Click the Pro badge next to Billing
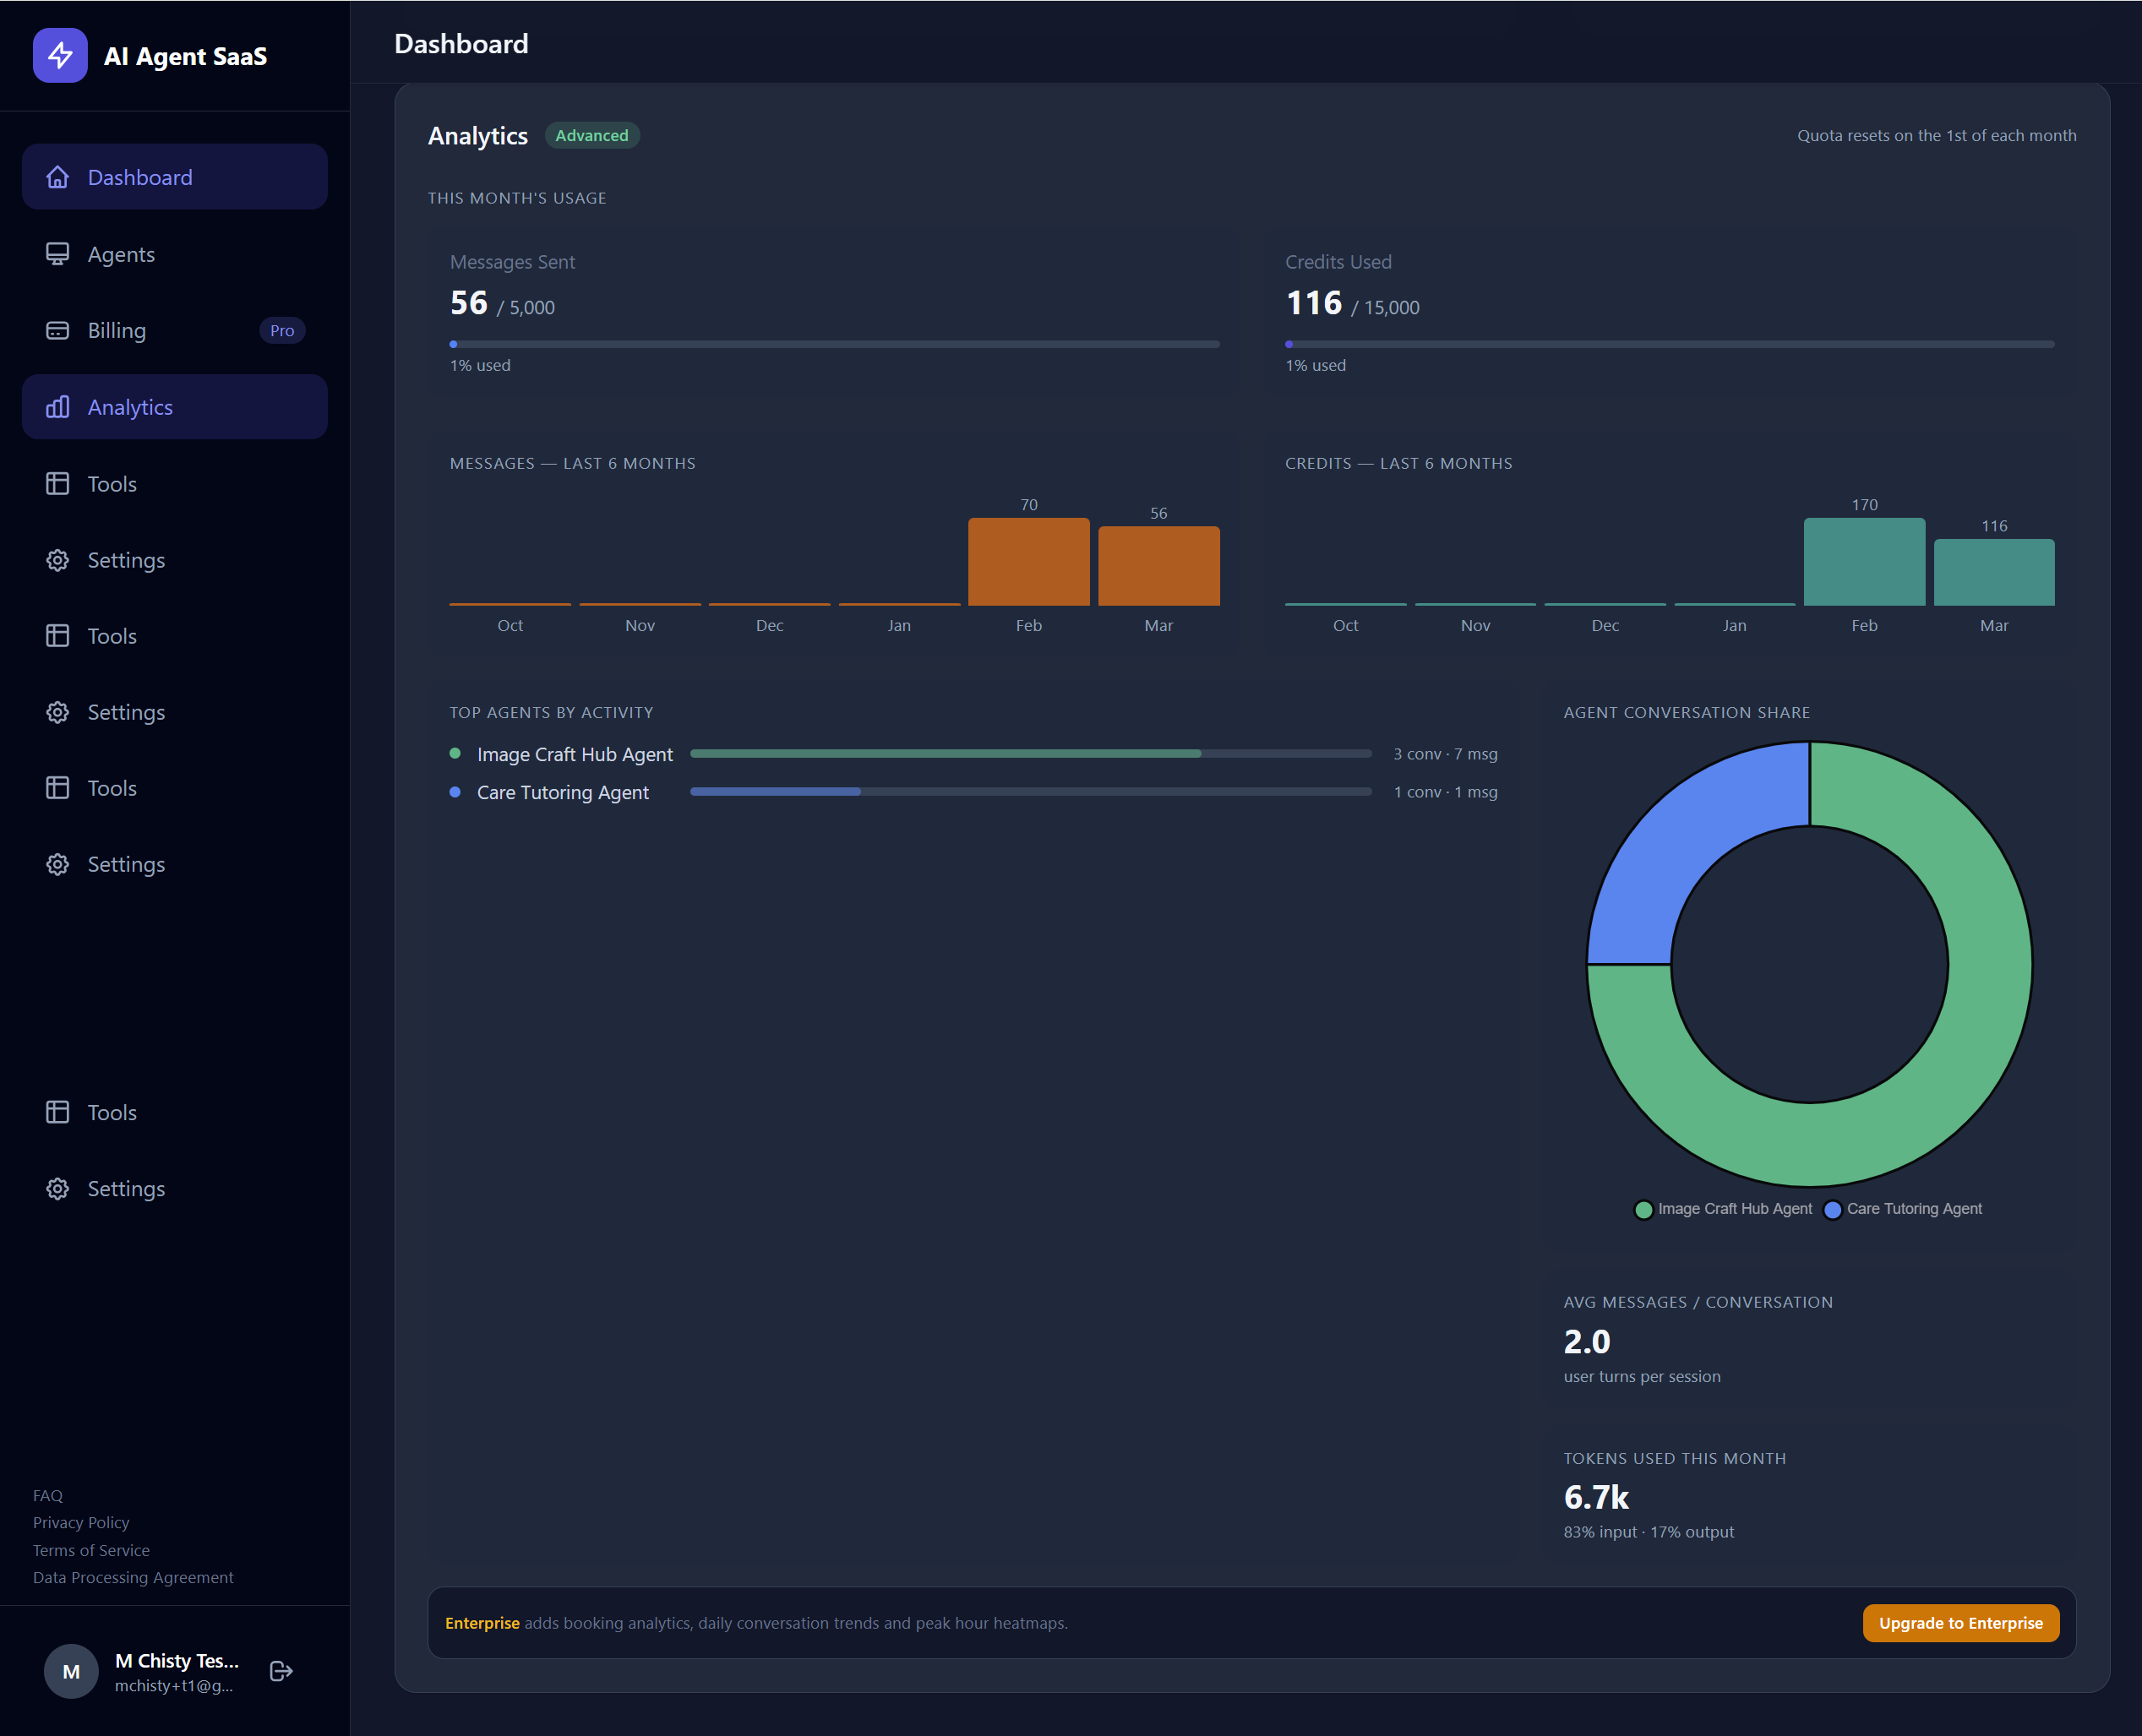The width and height of the screenshot is (2142, 1736). pyautogui.click(x=282, y=330)
